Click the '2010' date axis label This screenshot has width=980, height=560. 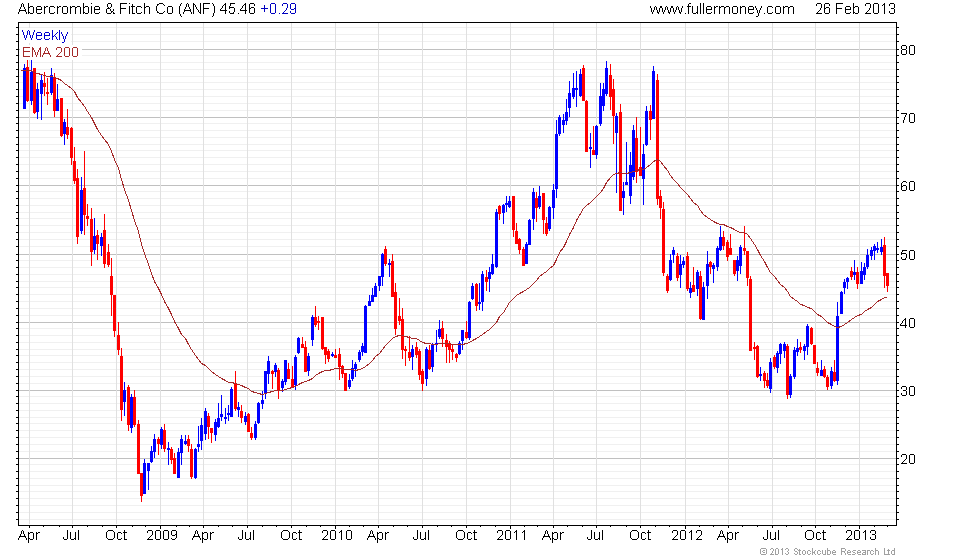[x=337, y=536]
